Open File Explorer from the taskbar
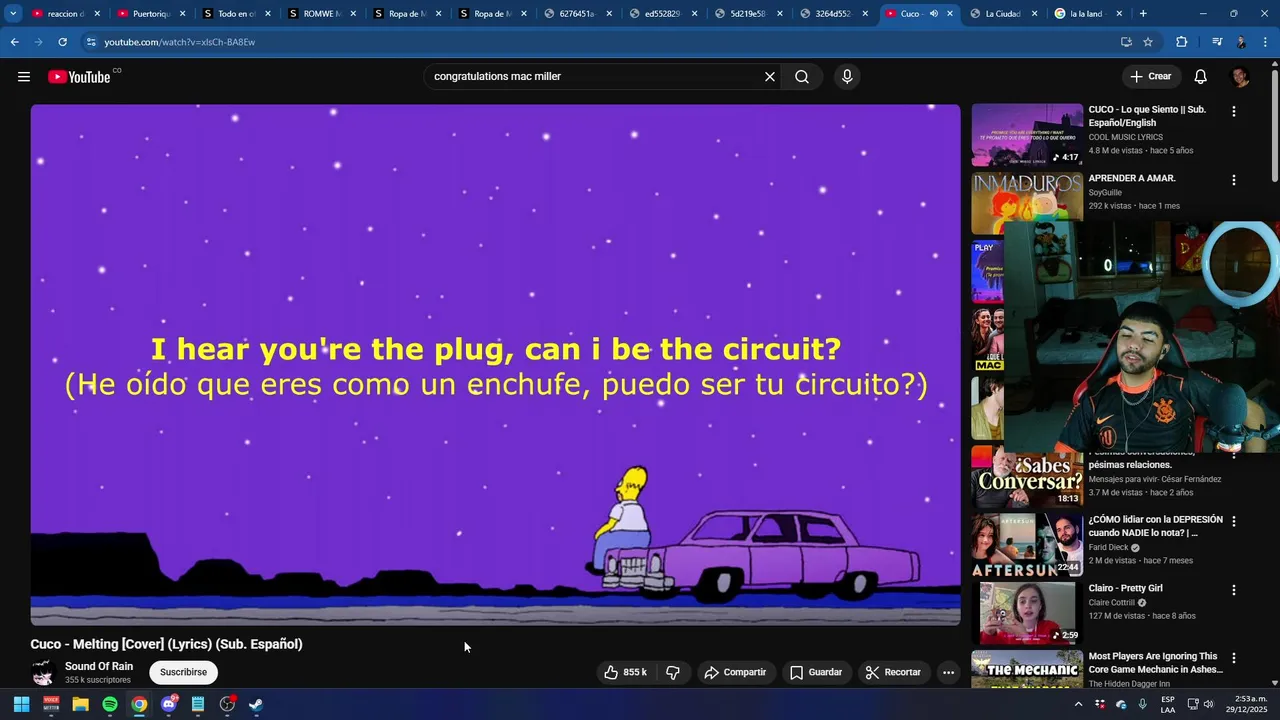This screenshot has width=1280, height=720. tap(81, 704)
